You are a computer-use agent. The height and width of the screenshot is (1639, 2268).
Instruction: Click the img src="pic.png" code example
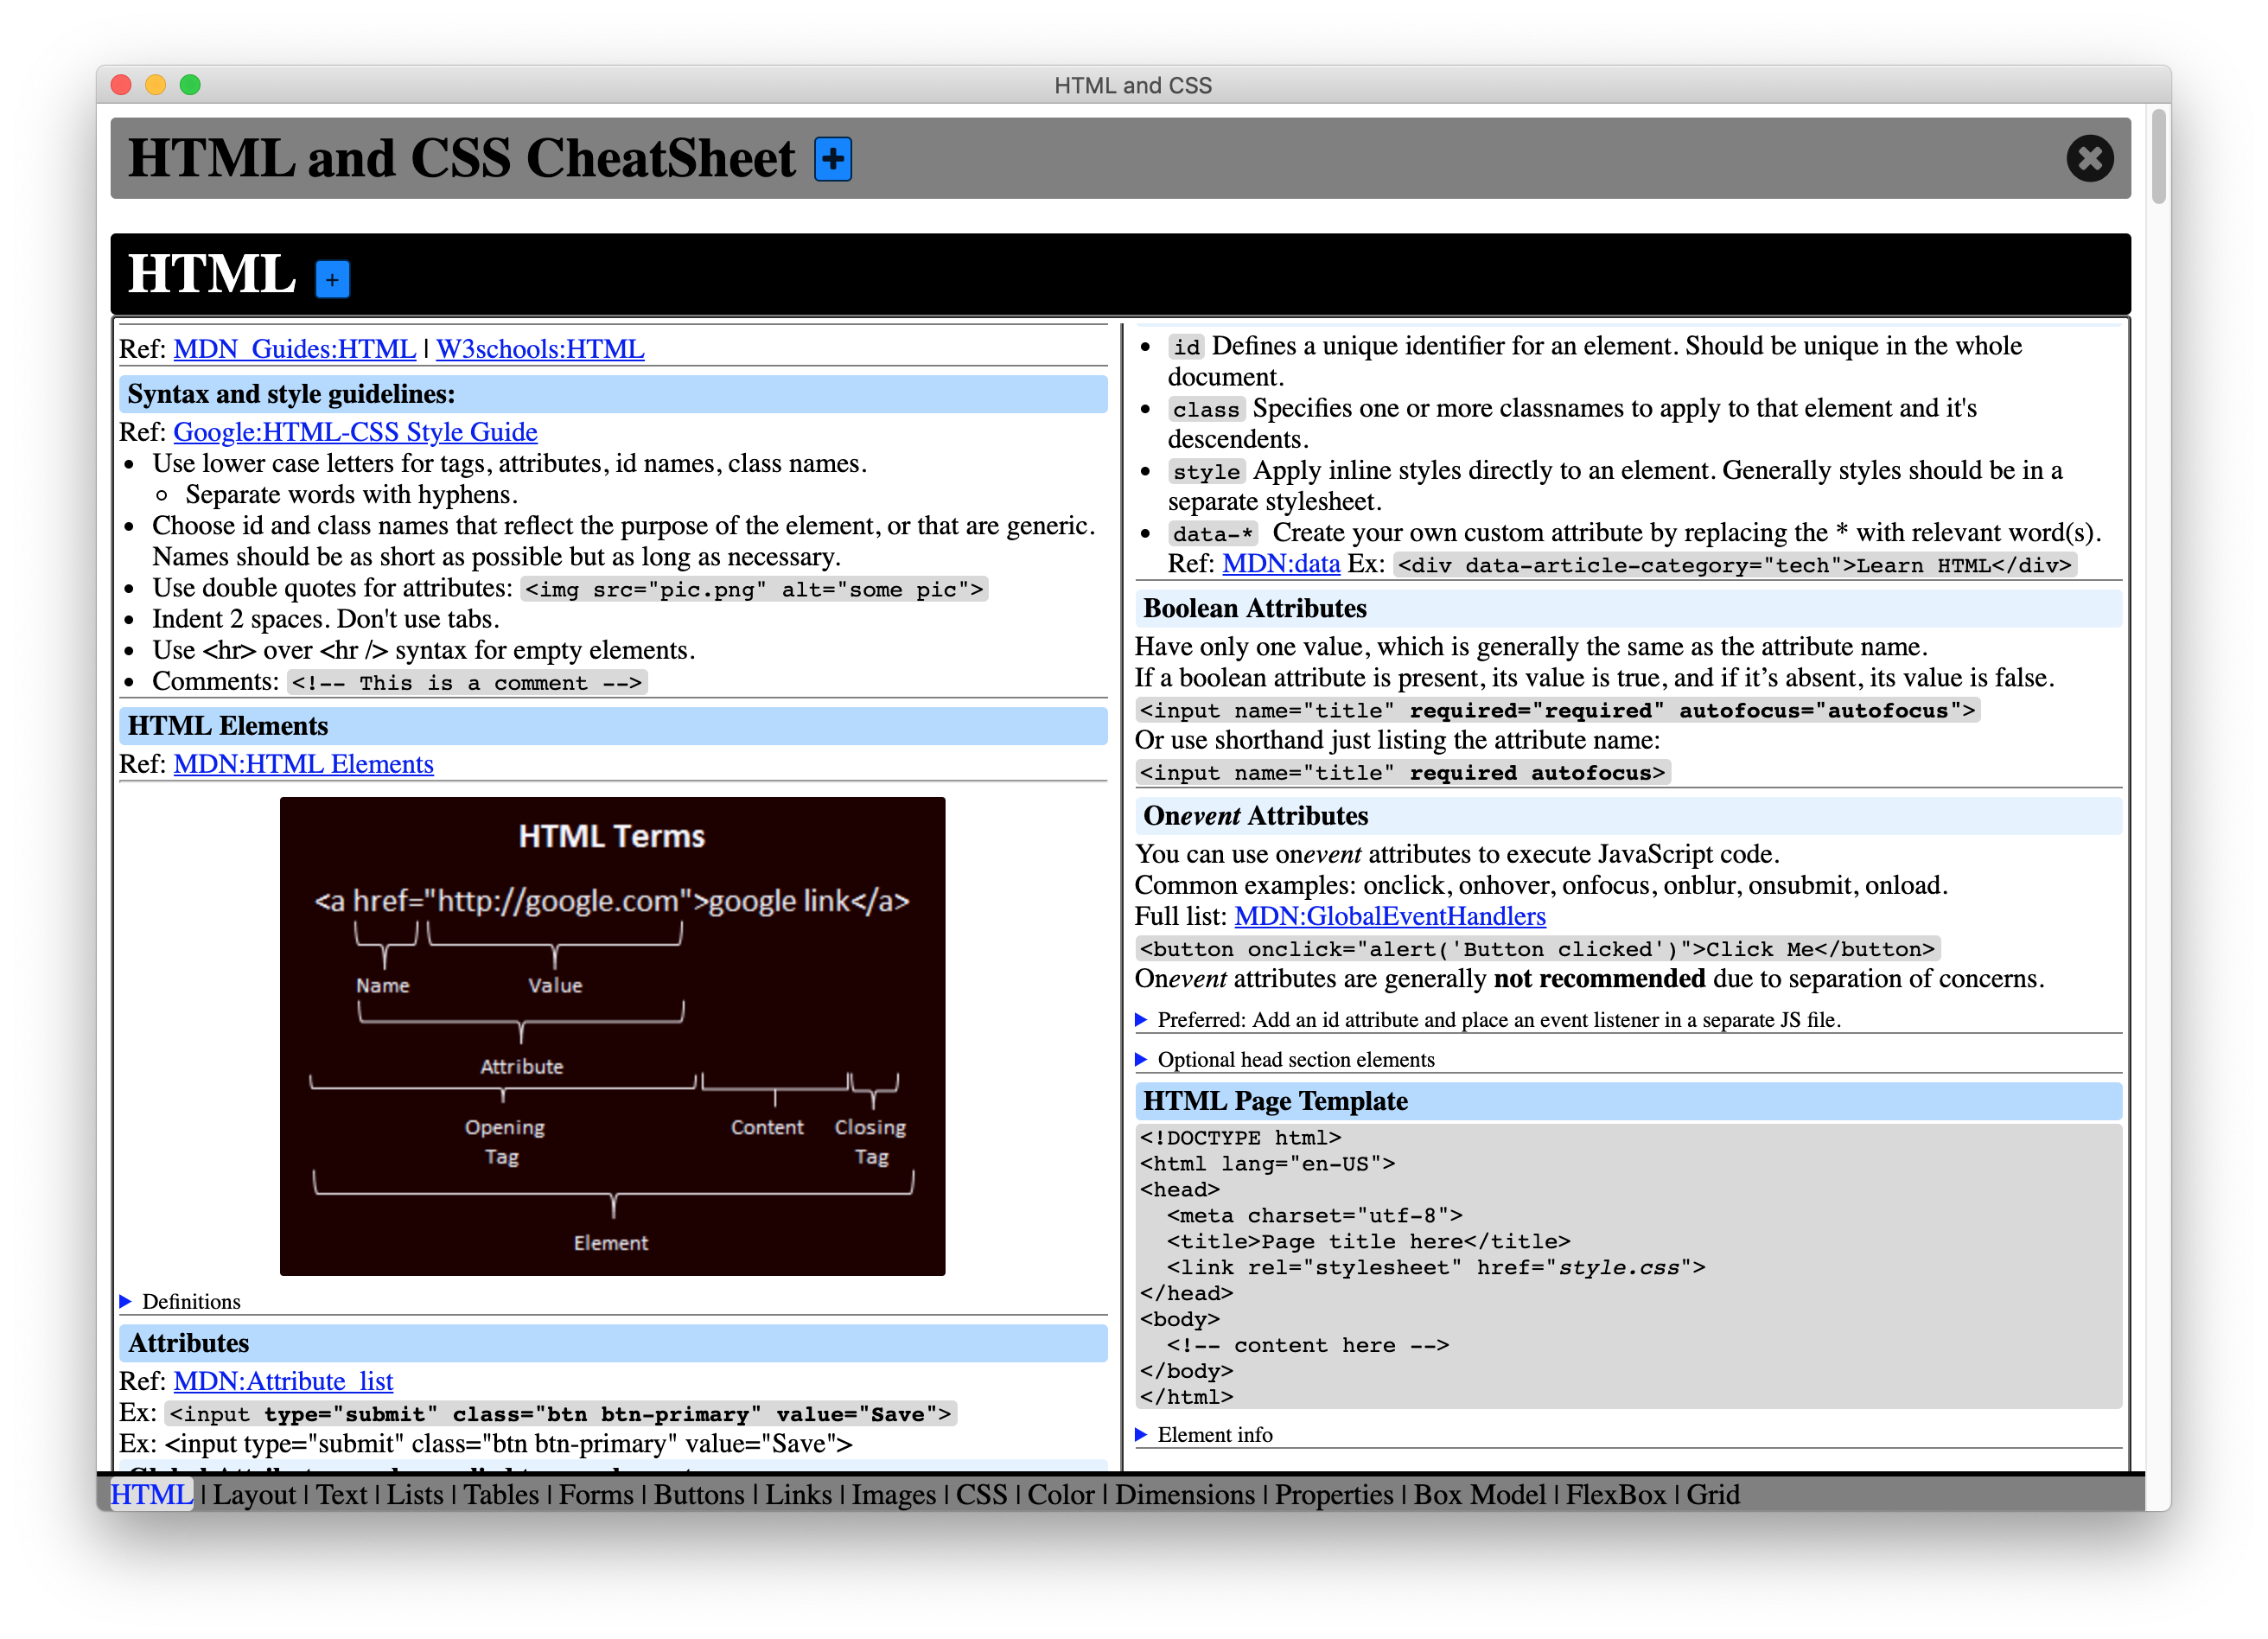754,589
